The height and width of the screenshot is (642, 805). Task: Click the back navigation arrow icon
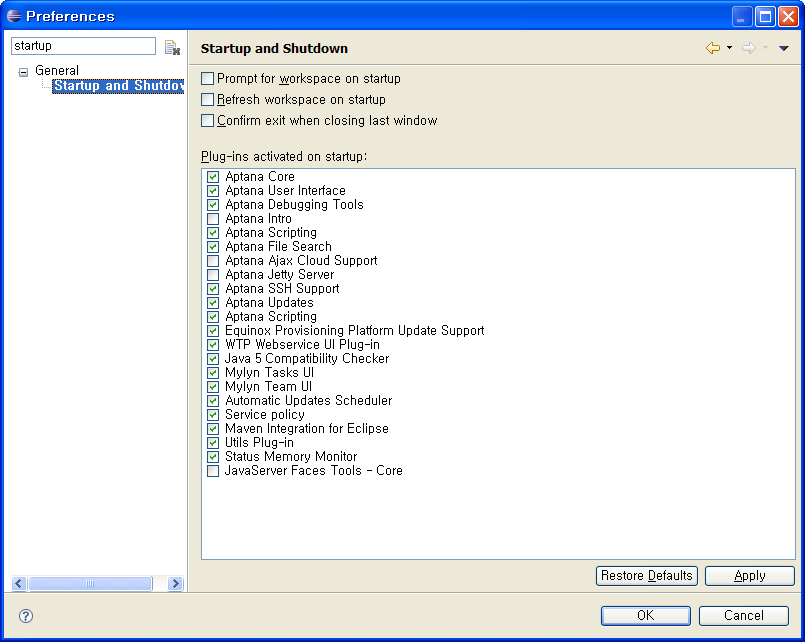(x=713, y=48)
